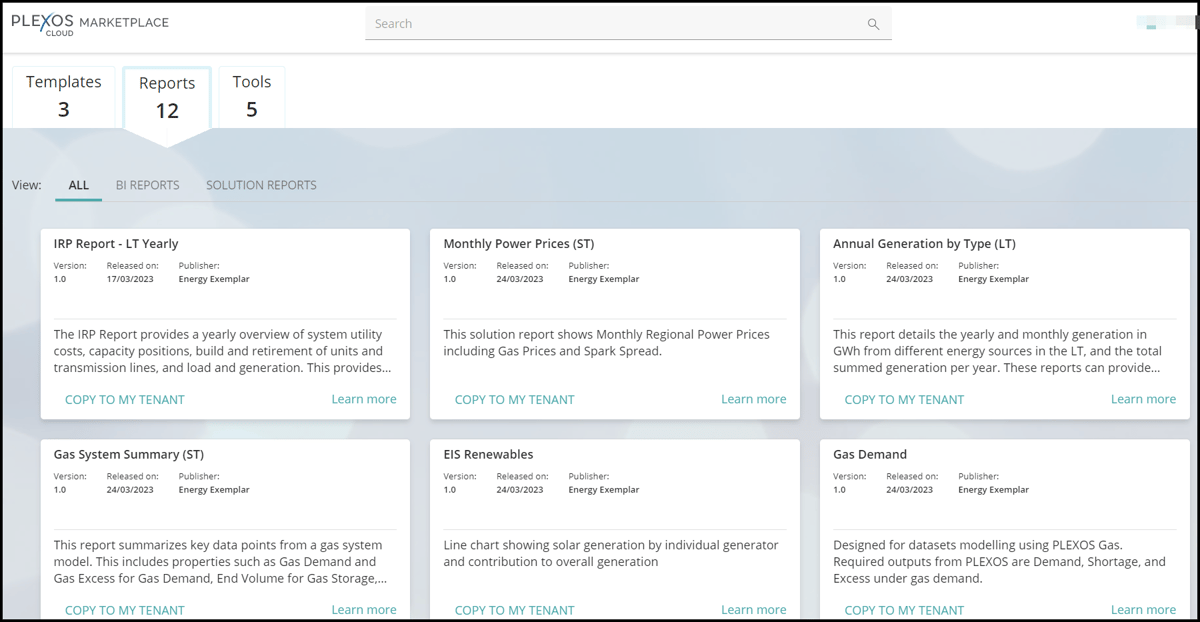Click the Monthly Power Prices description text
The height and width of the screenshot is (622, 1200).
tap(607, 343)
